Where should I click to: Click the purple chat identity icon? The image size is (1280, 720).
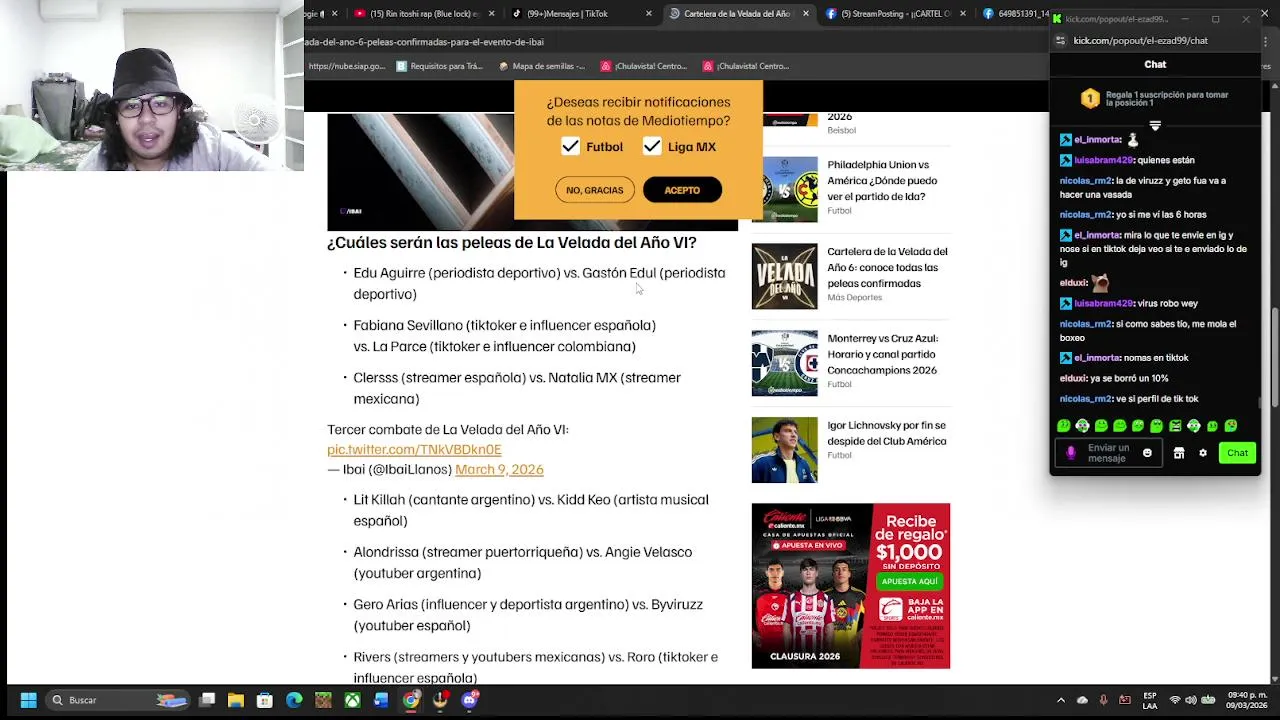click(x=1071, y=453)
